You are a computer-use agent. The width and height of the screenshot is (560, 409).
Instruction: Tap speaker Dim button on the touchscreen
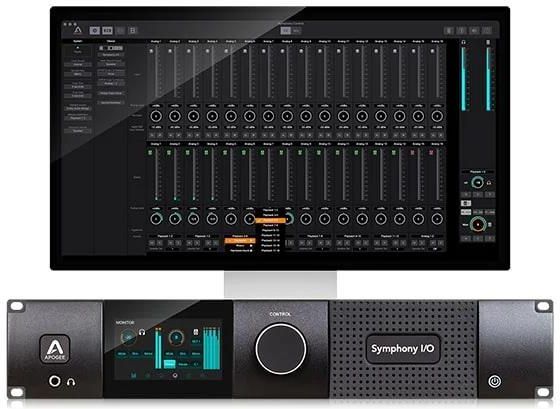pyautogui.click(x=183, y=354)
